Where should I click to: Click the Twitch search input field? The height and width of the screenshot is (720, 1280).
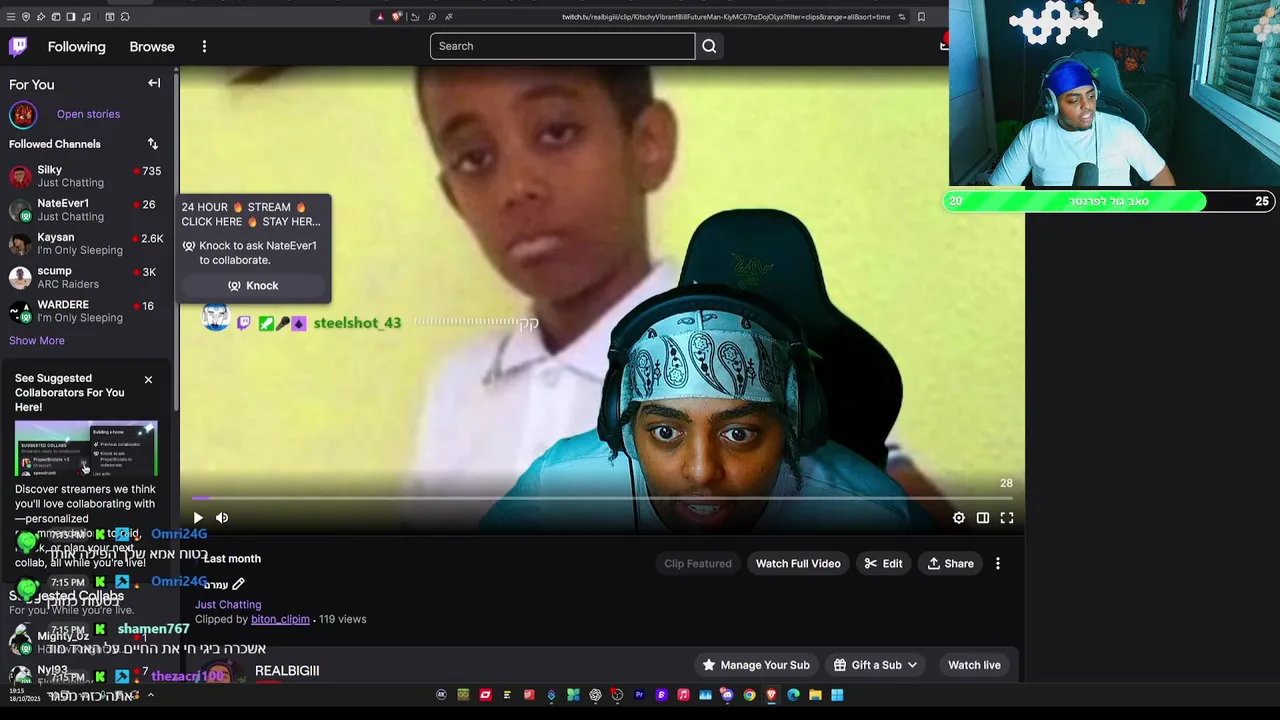562,46
